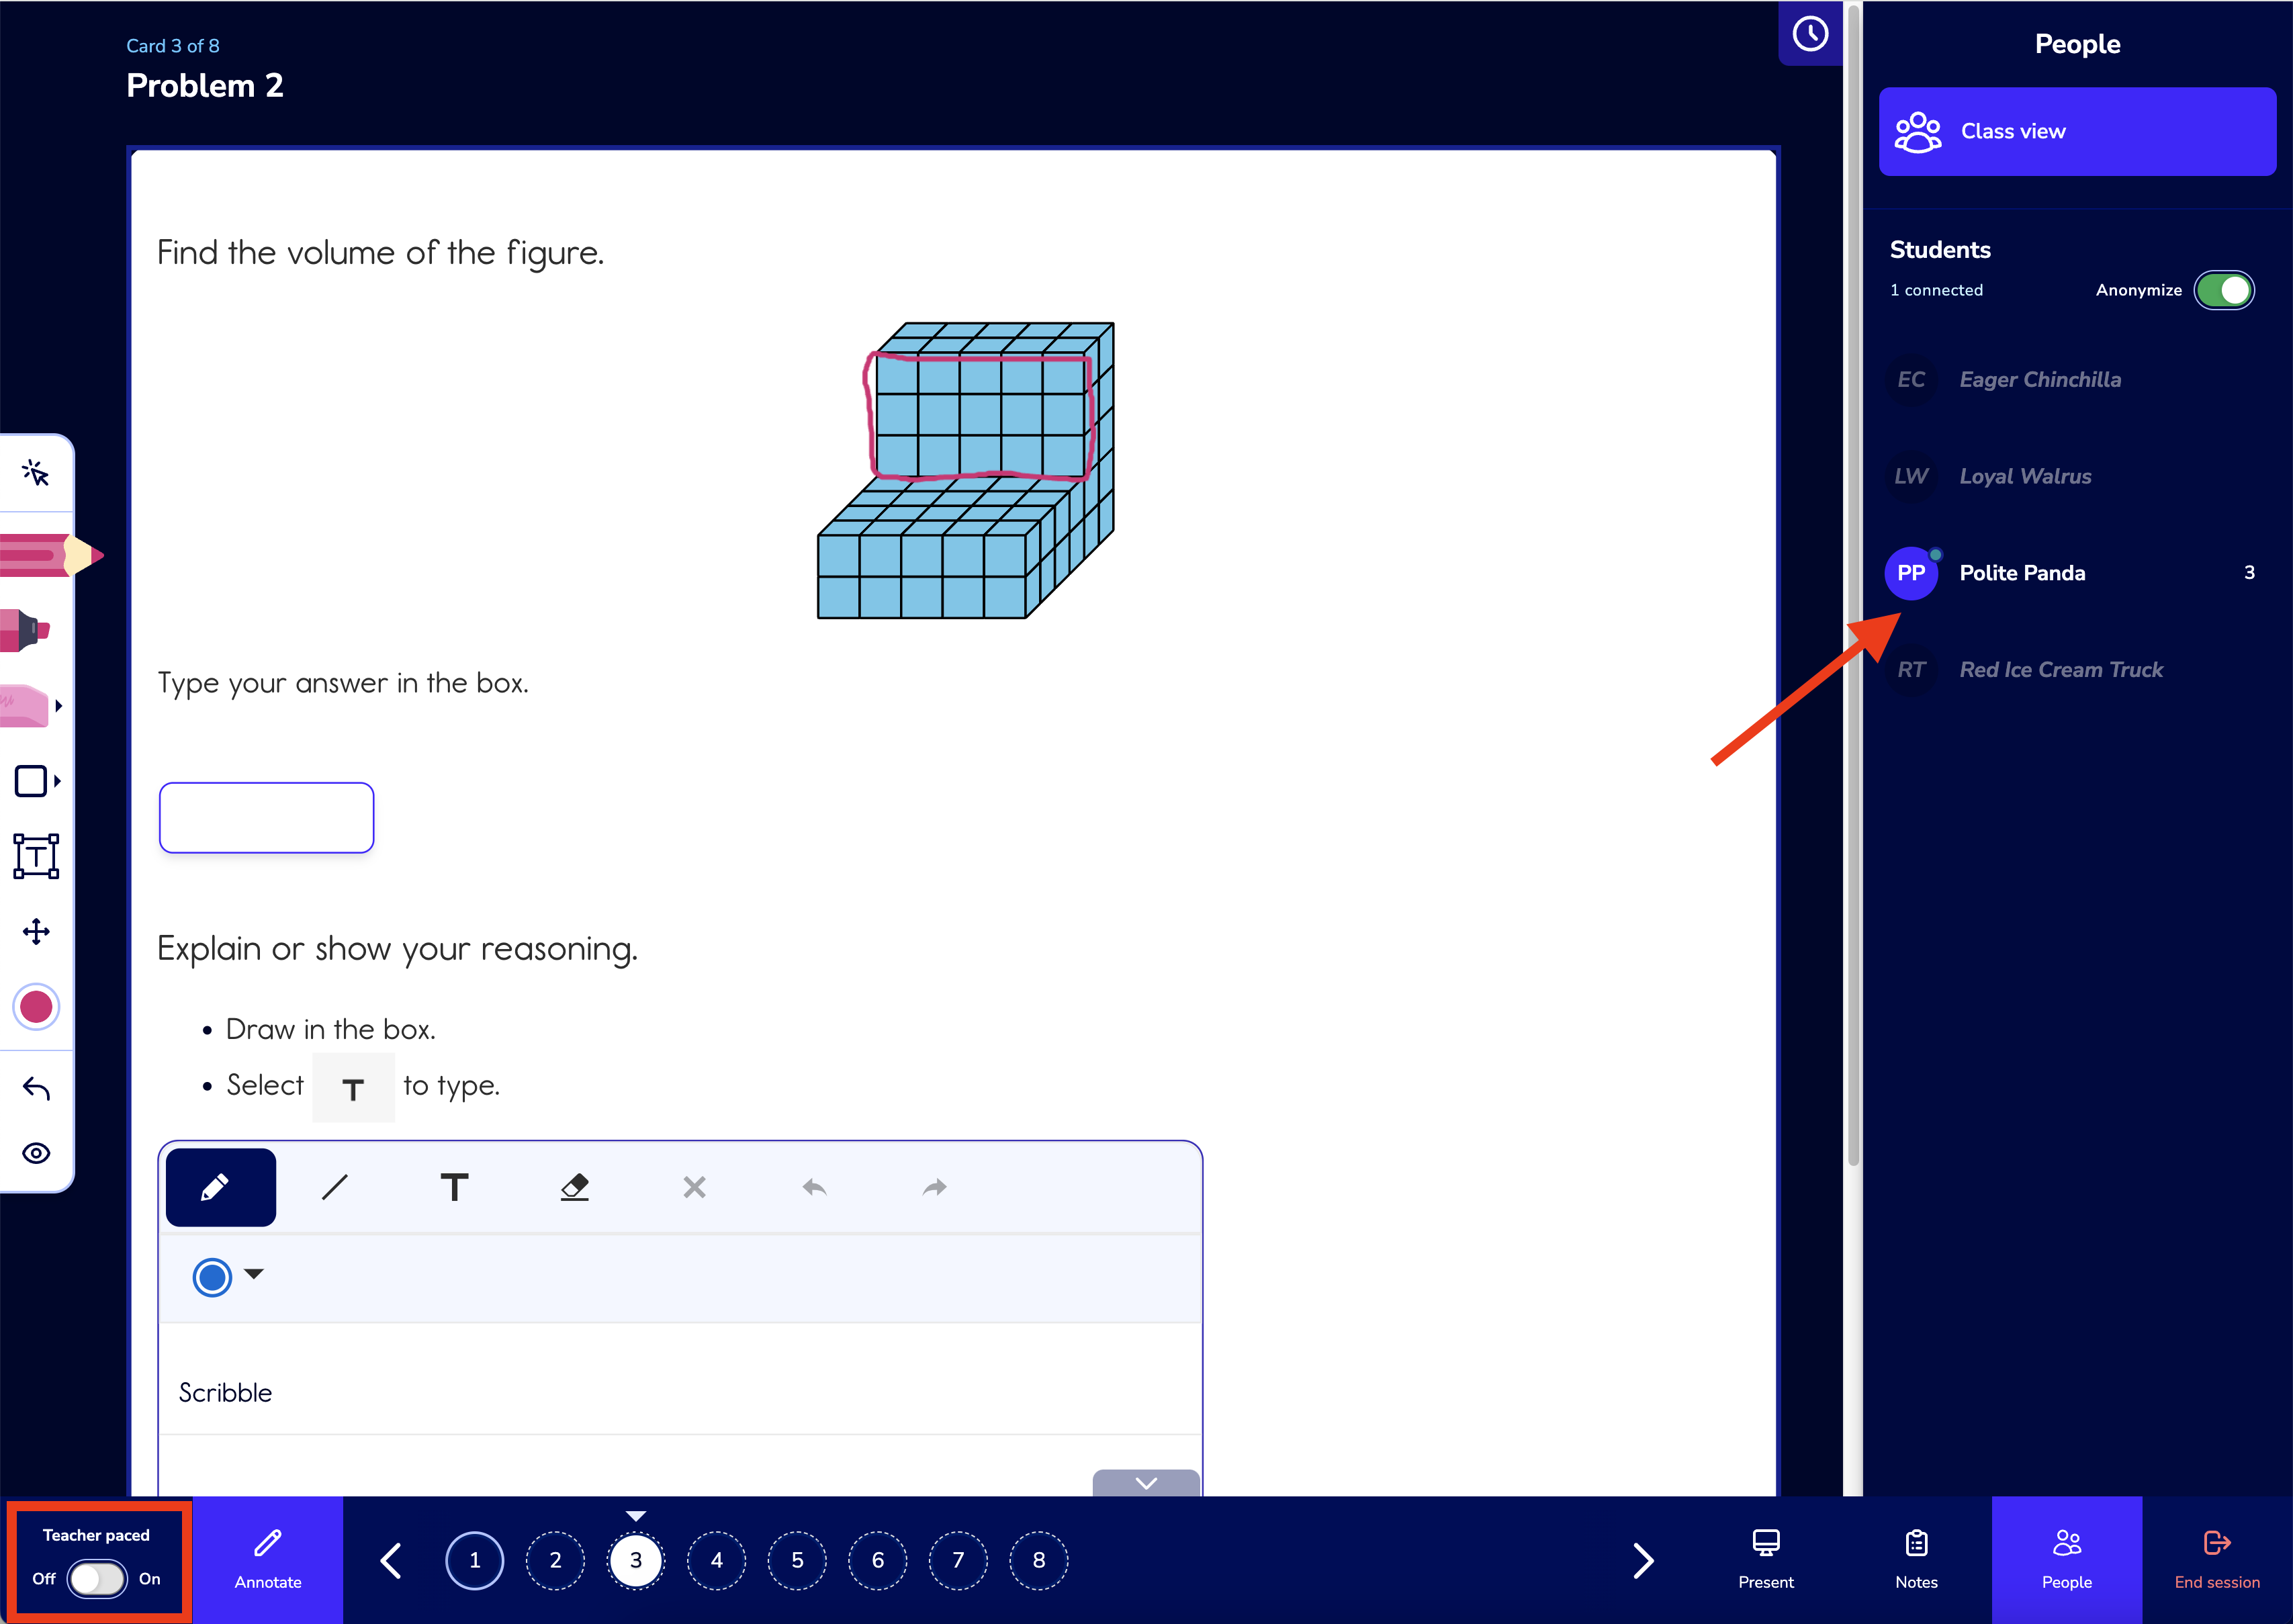The image size is (2293, 1624).
Task: Switch to the Present tab
Action: tap(1766, 1560)
